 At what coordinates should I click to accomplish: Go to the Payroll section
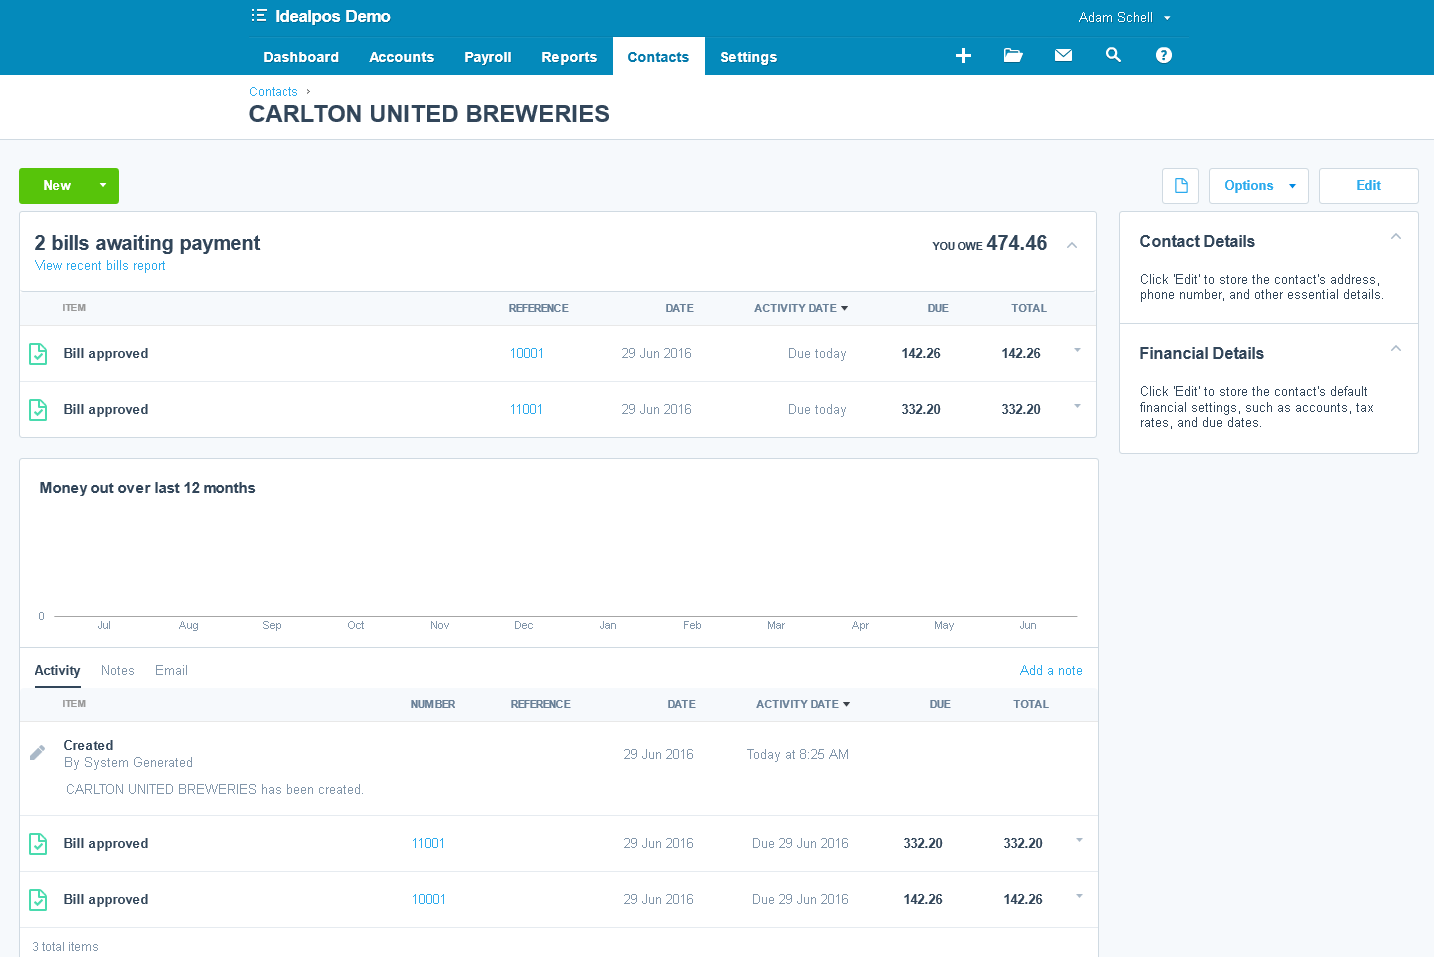[x=487, y=57]
